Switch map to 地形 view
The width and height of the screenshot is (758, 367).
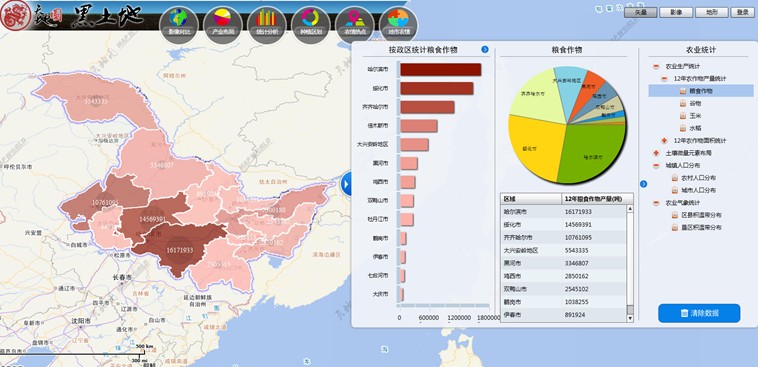(712, 13)
